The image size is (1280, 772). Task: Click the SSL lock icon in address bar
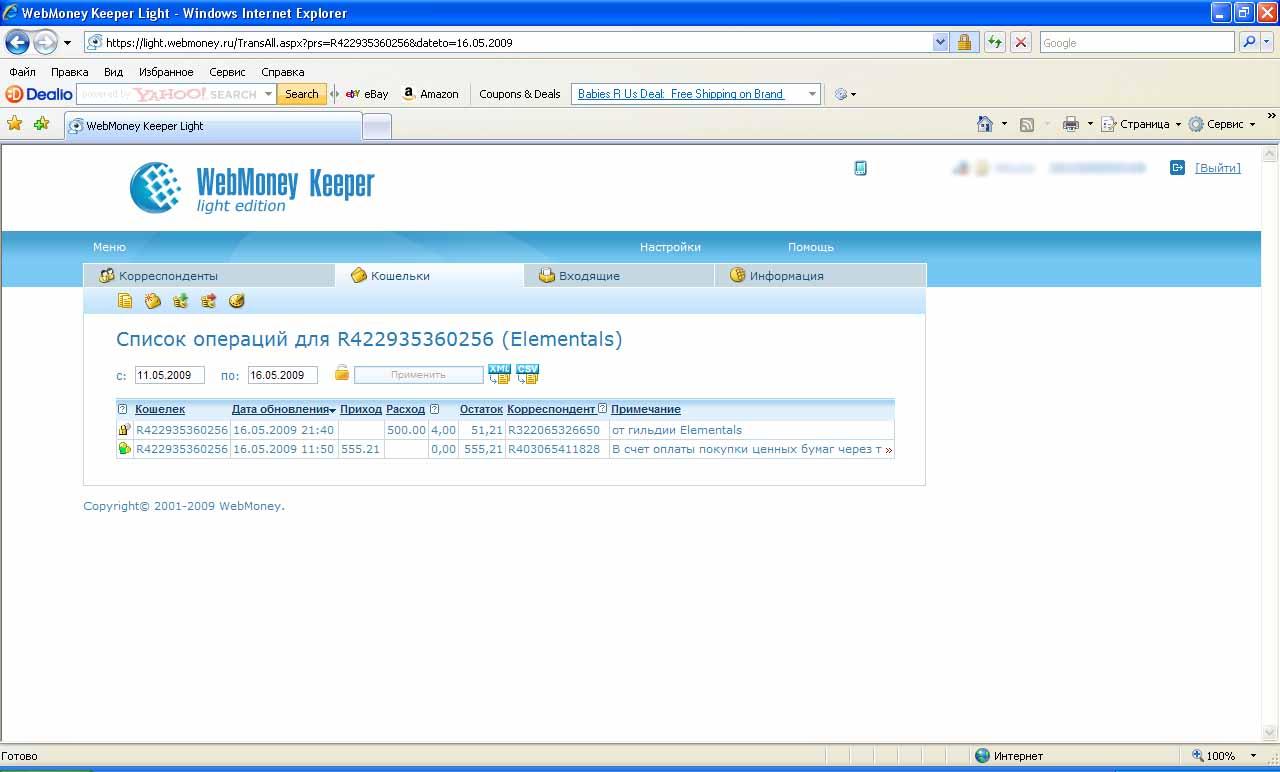(x=964, y=42)
